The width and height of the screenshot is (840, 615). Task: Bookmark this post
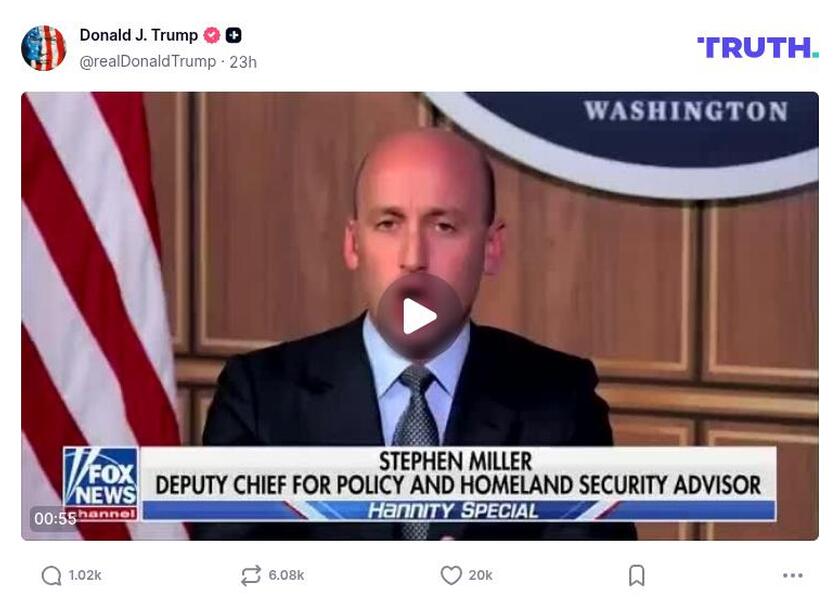(636, 575)
